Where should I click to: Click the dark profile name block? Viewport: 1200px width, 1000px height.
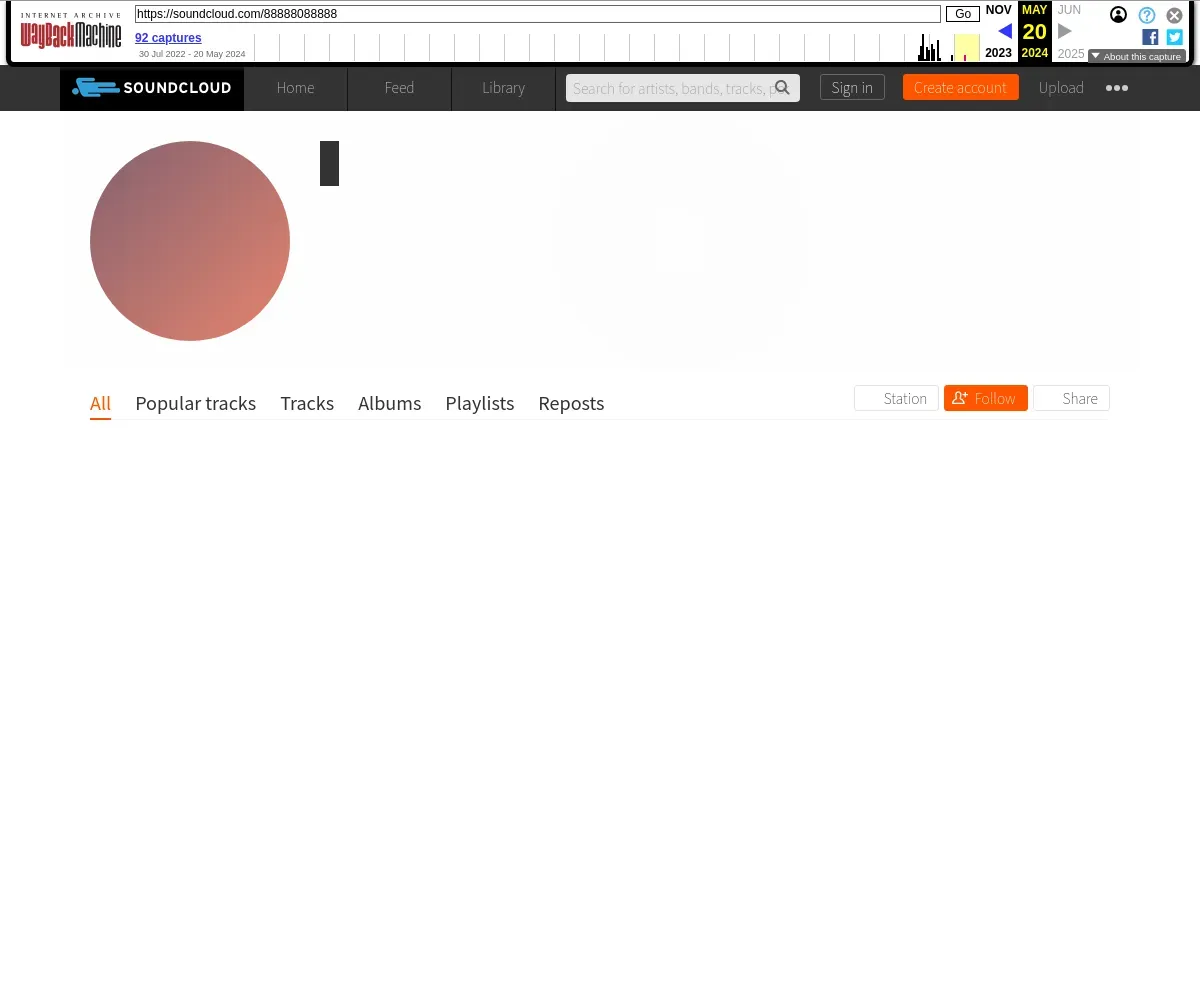click(x=329, y=163)
